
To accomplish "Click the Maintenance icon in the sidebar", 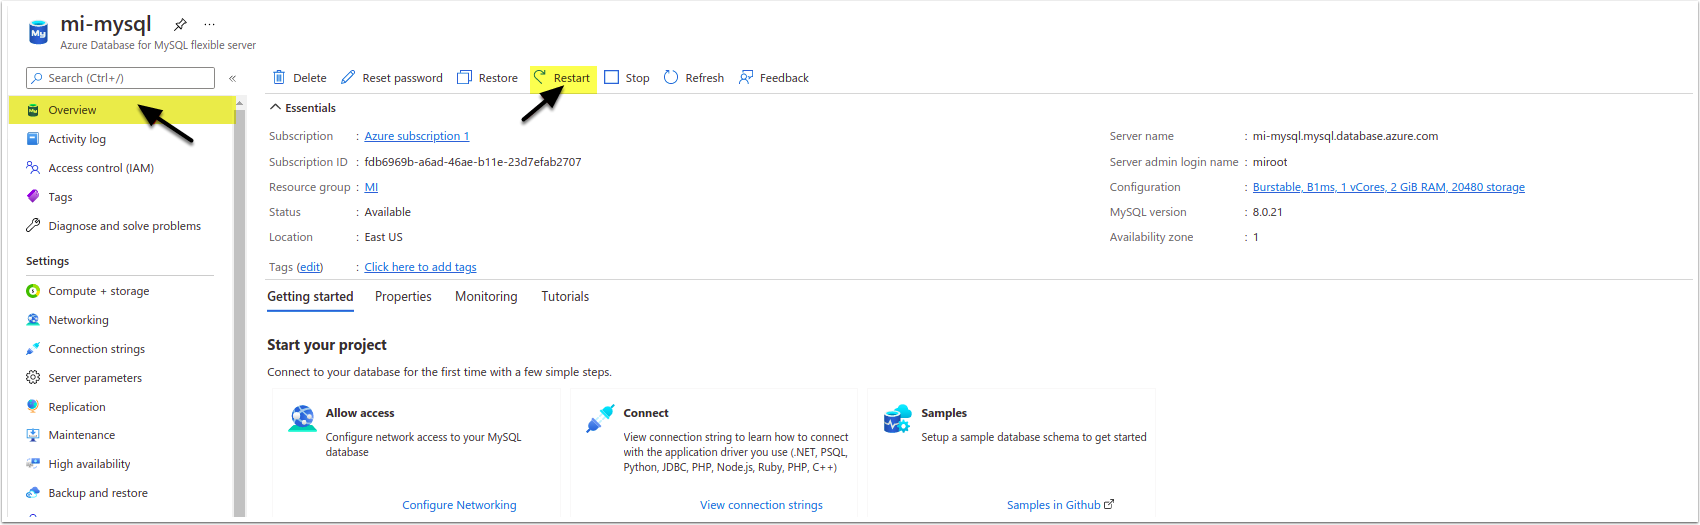I will 33,435.
